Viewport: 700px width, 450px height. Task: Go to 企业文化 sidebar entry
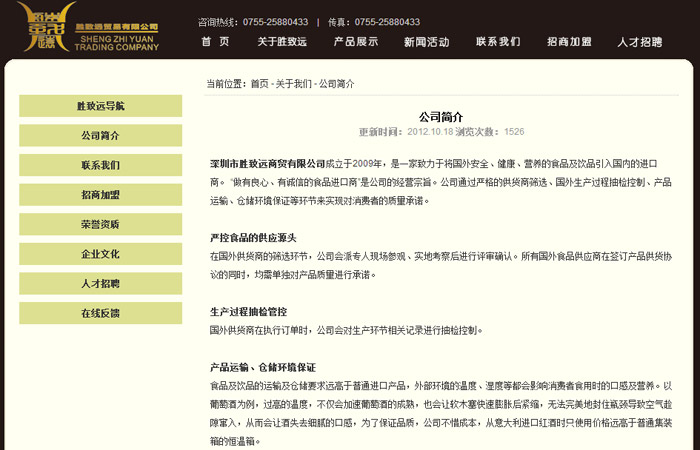100,254
